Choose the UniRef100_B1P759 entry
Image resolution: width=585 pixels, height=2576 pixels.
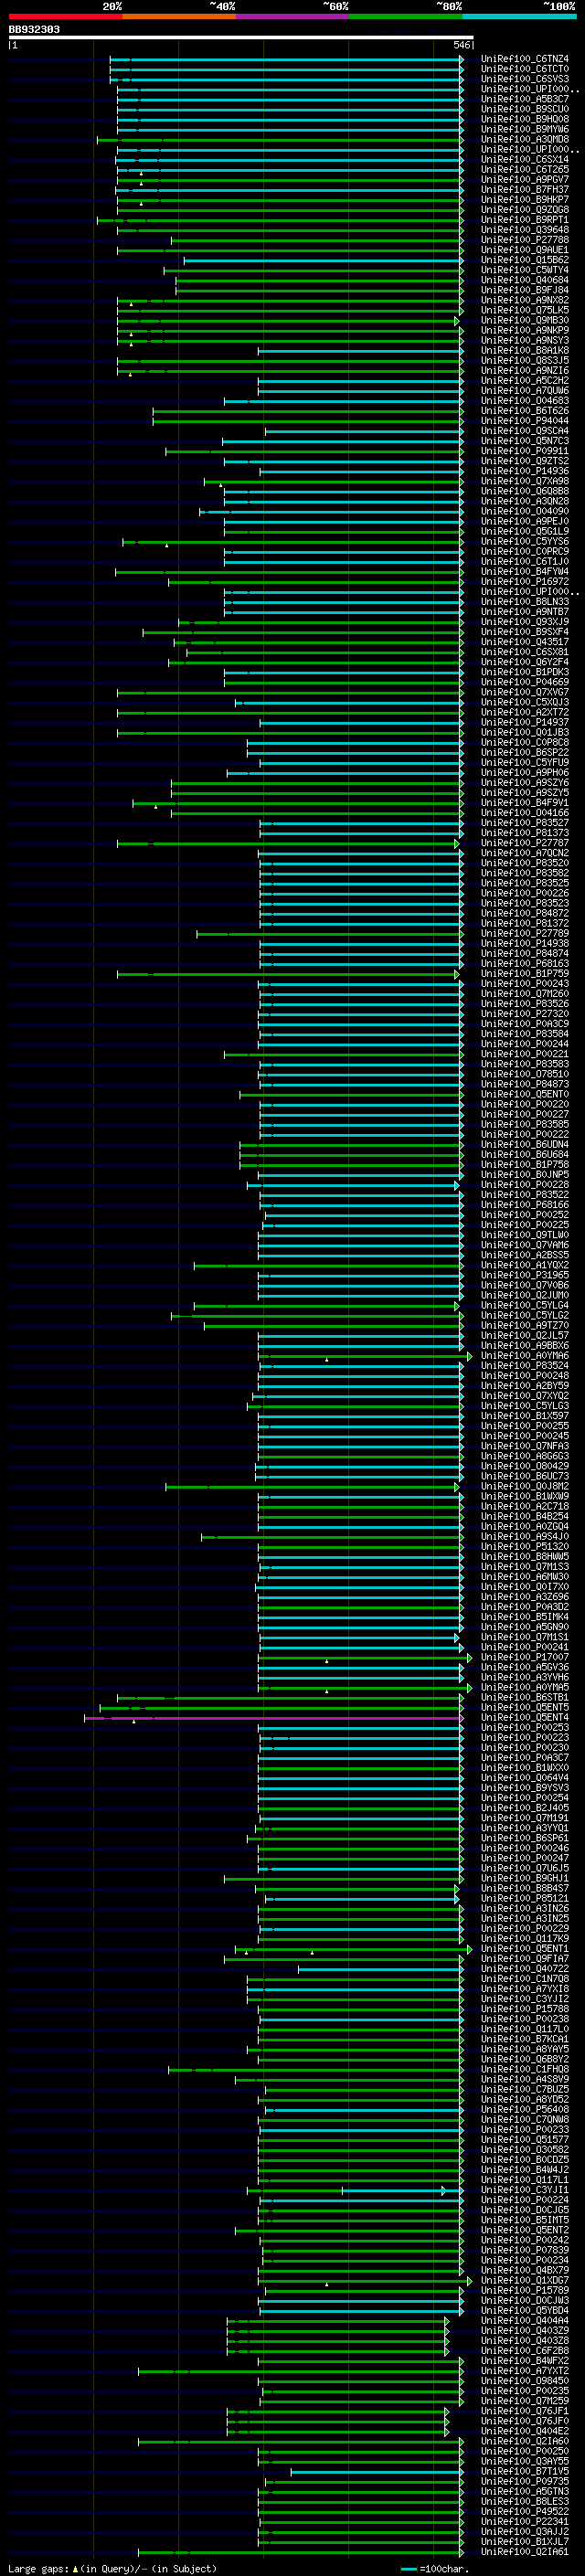(525, 974)
